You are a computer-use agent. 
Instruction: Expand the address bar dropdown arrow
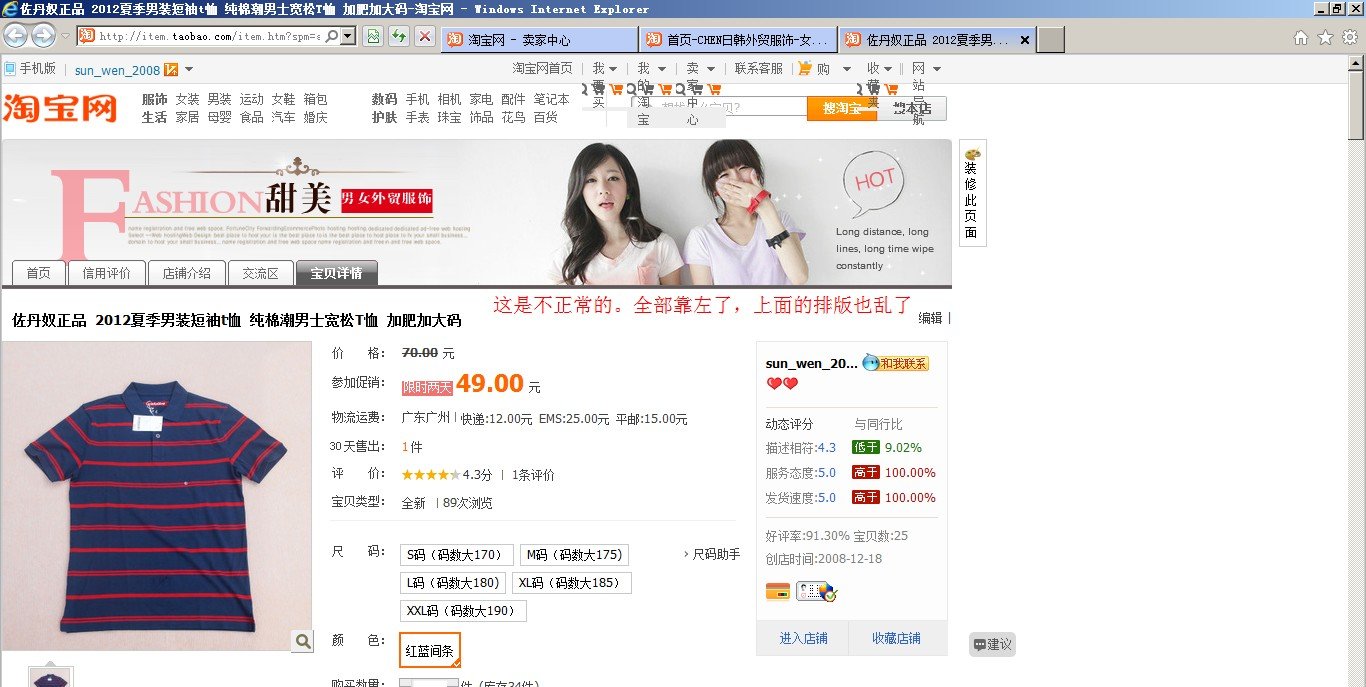tap(347, 37)
